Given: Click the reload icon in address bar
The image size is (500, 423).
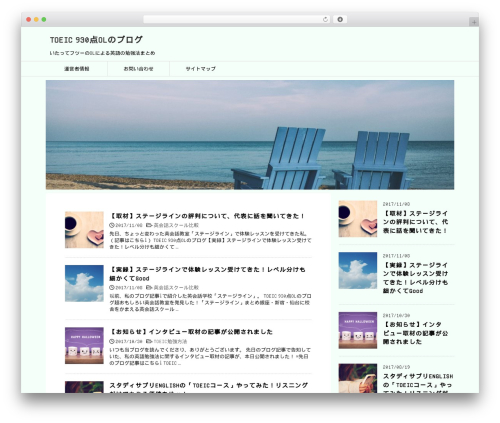Looking at the screenshot, I should (x=325, y=19).
